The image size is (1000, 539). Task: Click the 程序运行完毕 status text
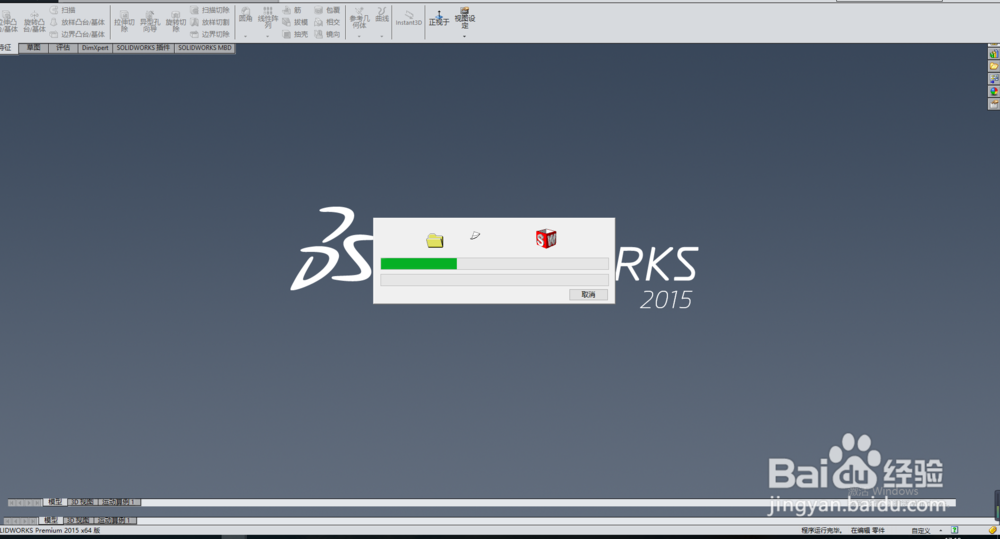coord(821,531)
